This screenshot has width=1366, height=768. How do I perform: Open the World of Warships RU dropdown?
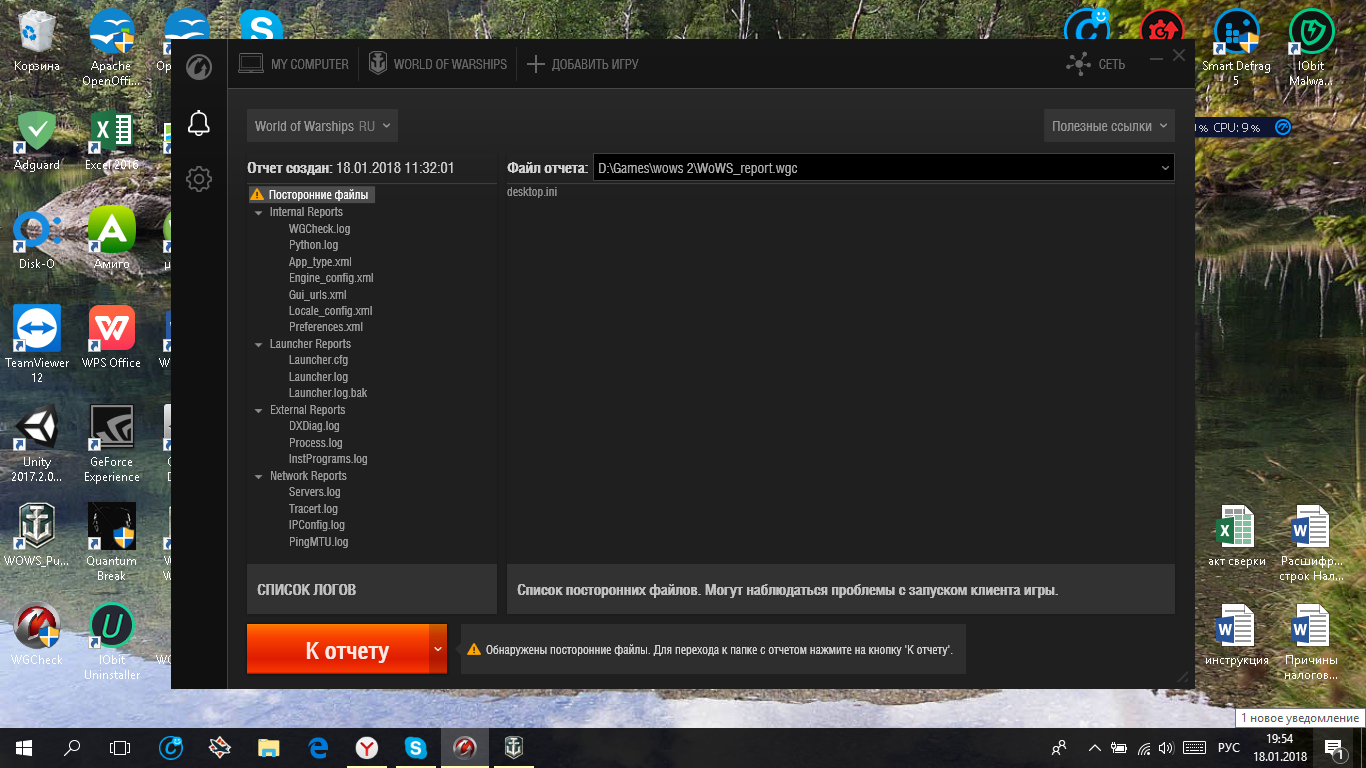coord(322,126)
